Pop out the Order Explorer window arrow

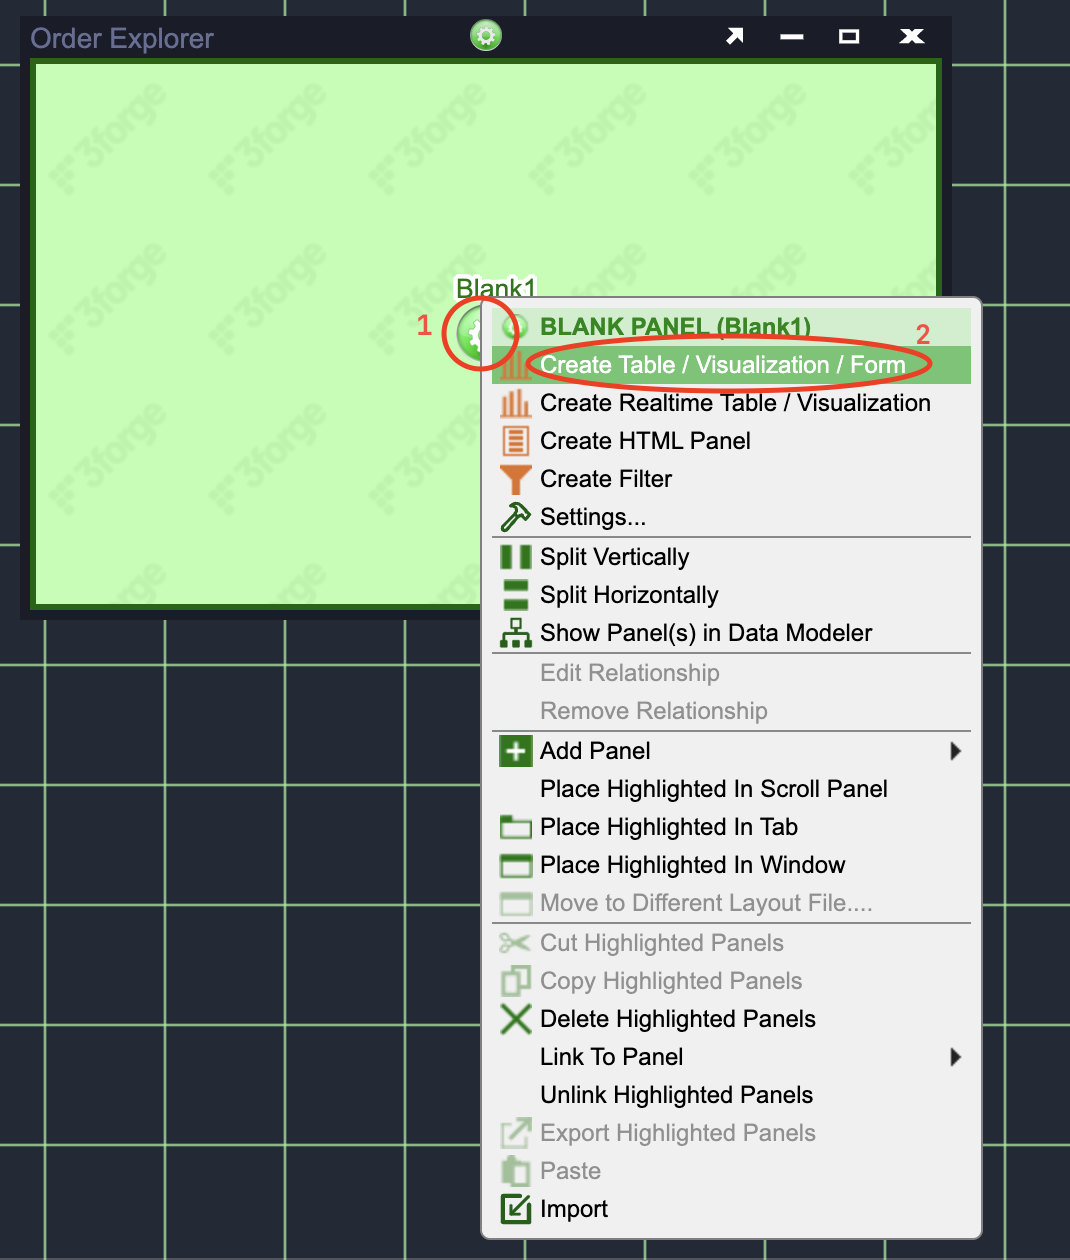735,36
